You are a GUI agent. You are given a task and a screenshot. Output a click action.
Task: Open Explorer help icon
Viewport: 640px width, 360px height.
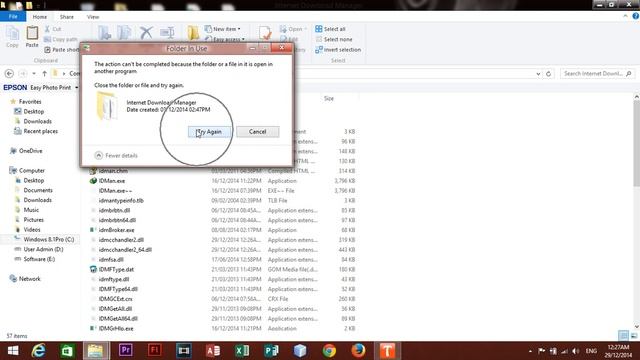[x=636, y=16]
